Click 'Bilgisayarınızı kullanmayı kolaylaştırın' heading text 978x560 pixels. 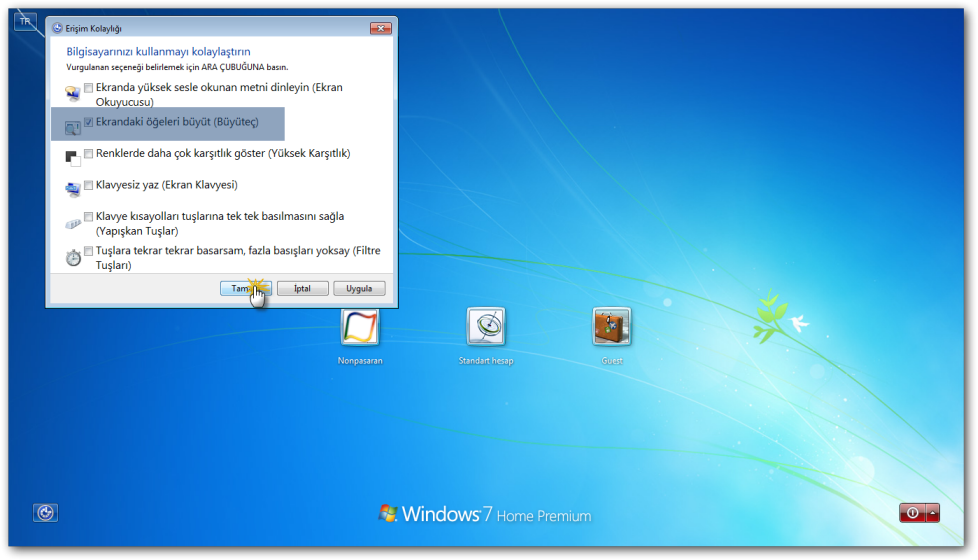tap(158, 52)
